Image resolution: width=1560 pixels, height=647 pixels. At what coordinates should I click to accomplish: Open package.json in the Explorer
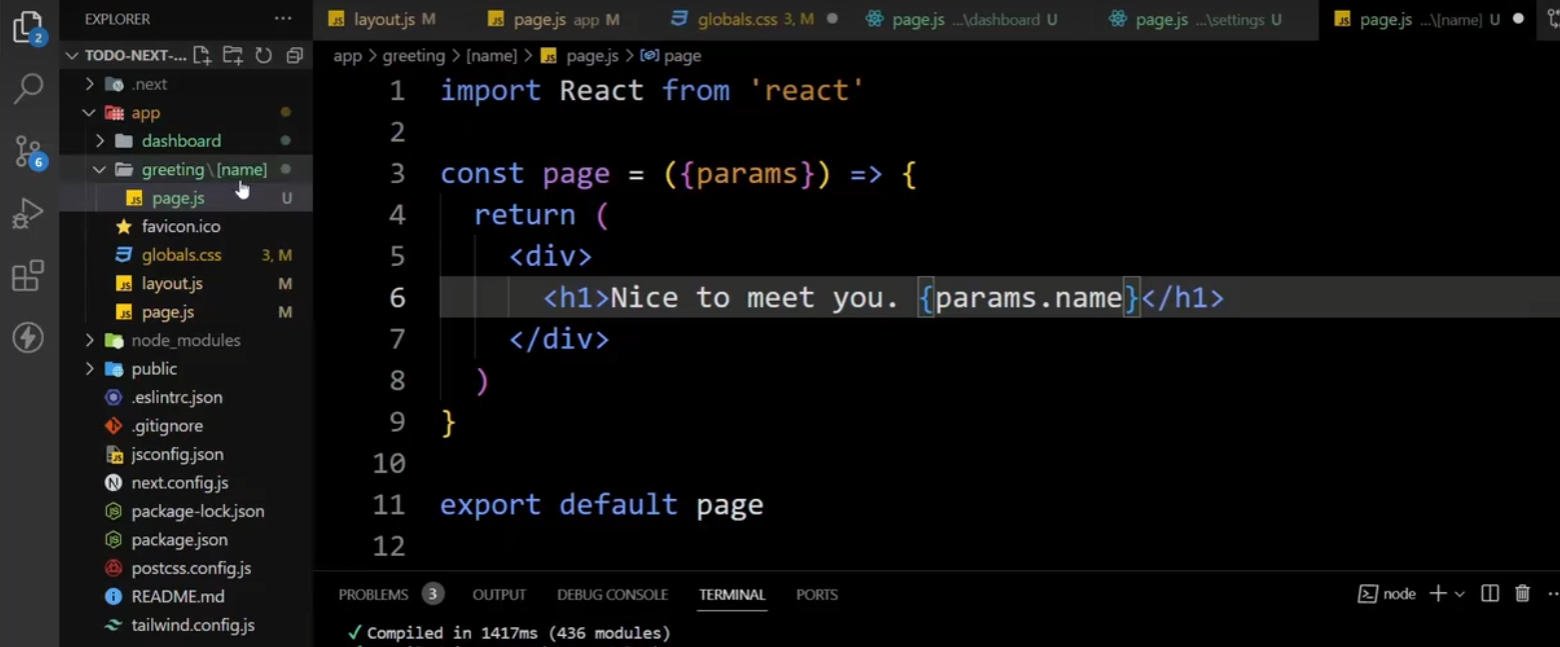click(x=178, y=539)
